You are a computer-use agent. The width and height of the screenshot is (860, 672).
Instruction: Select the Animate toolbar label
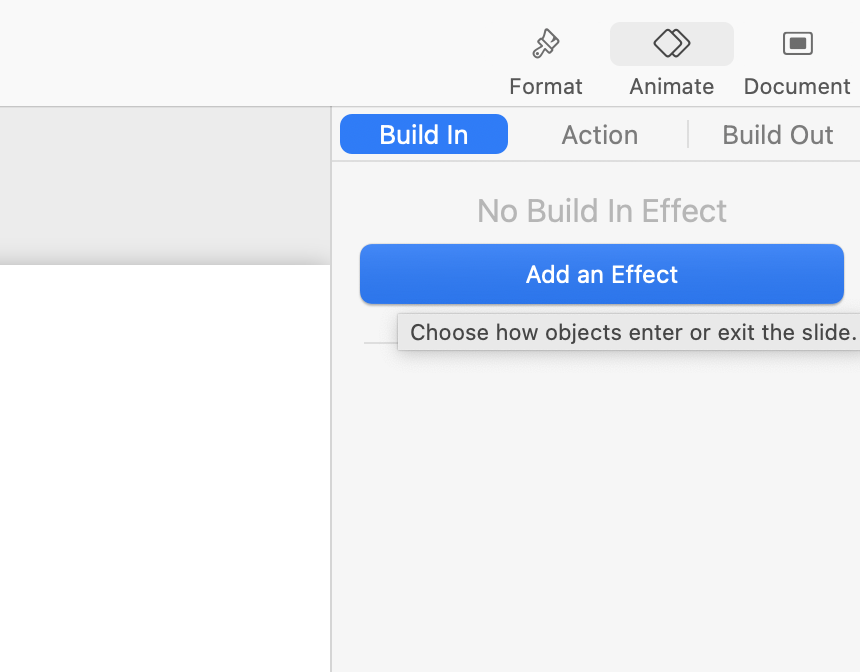671,87
